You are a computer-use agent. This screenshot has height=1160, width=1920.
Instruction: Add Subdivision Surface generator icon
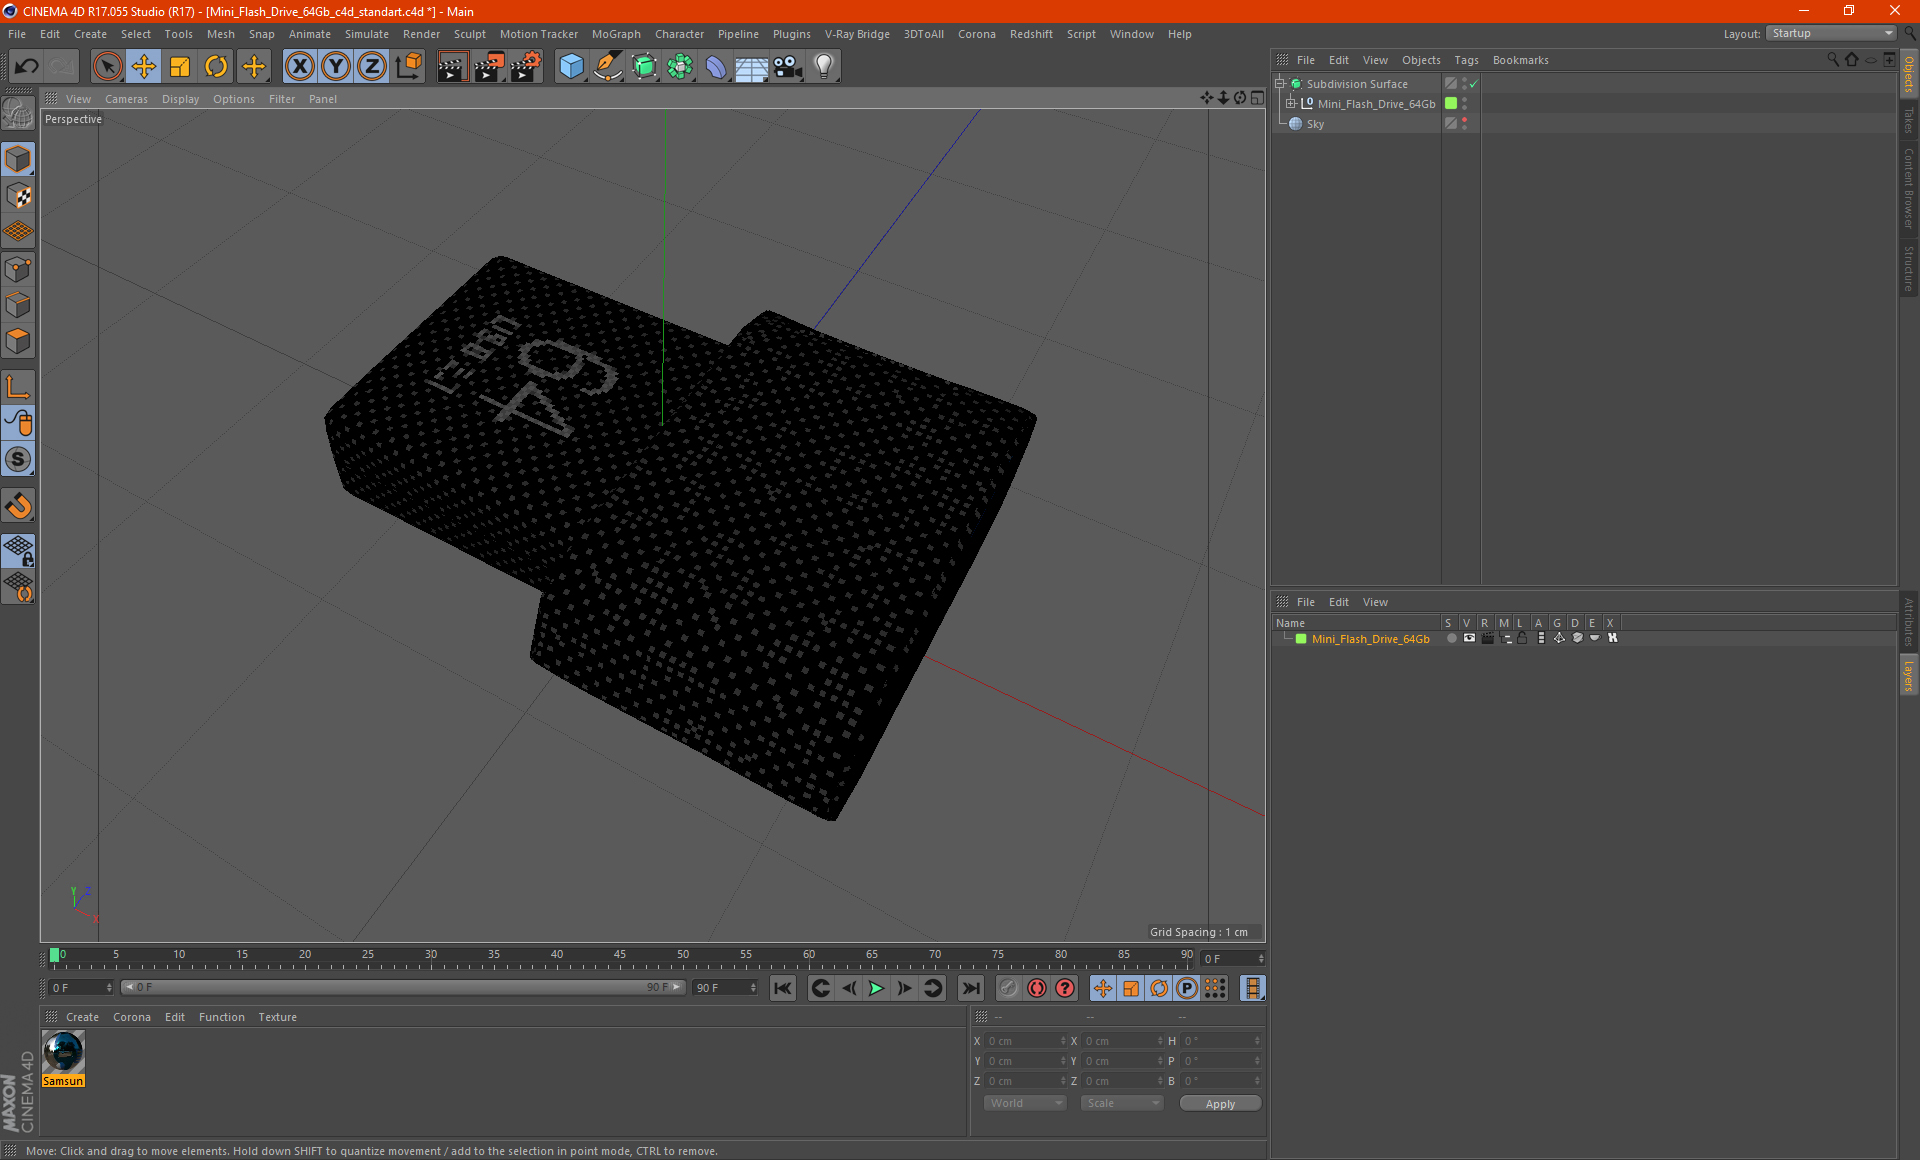click(644, 67)
